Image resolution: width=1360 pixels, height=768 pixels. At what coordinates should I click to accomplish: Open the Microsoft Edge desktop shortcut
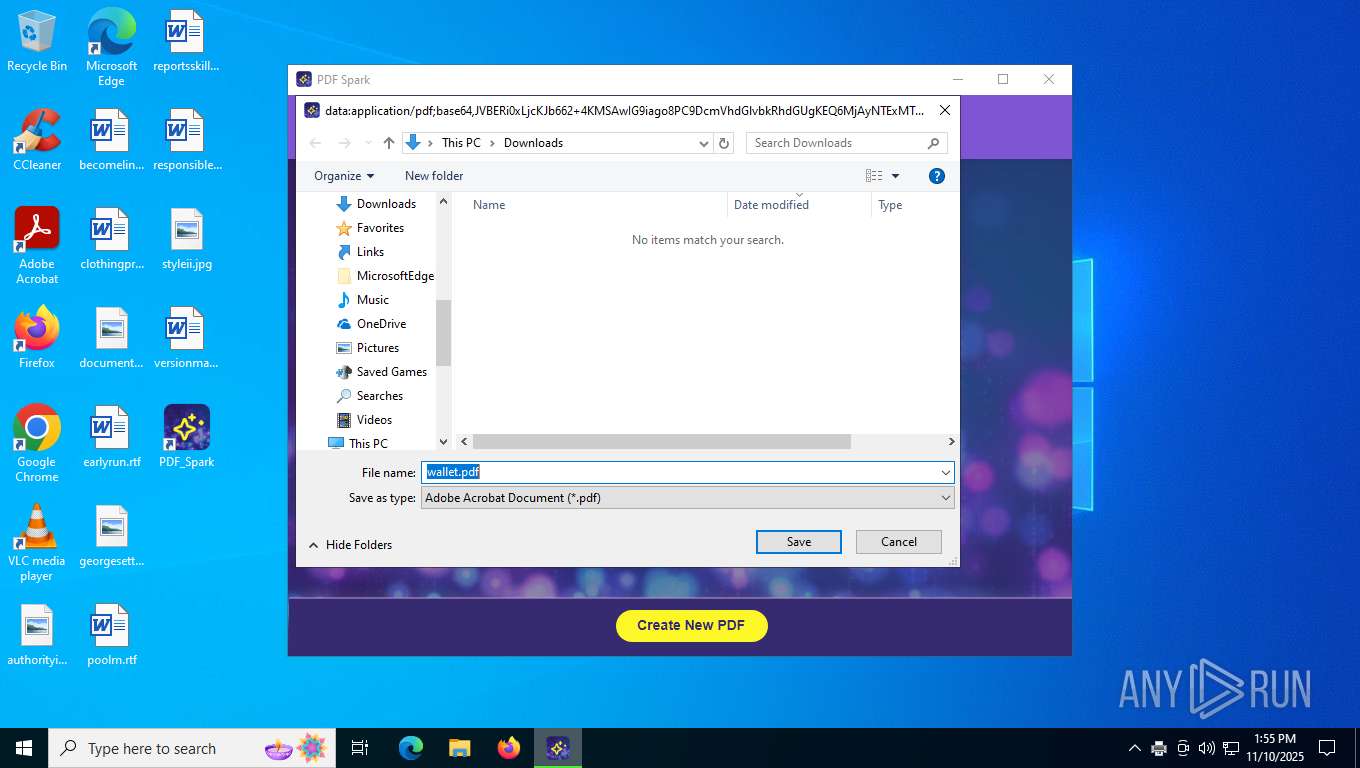pos(111,47)
